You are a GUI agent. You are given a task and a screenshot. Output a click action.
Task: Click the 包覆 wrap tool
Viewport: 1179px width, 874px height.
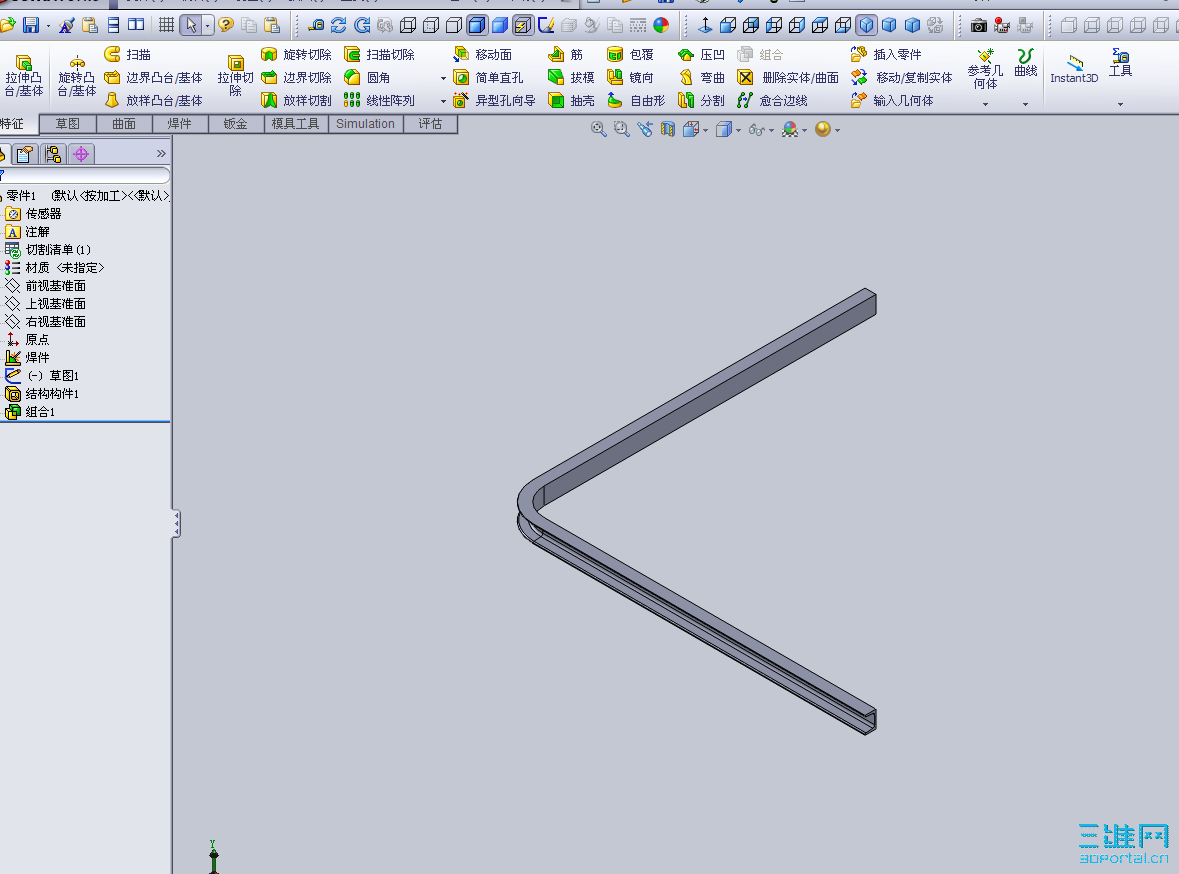coord(630,54)
